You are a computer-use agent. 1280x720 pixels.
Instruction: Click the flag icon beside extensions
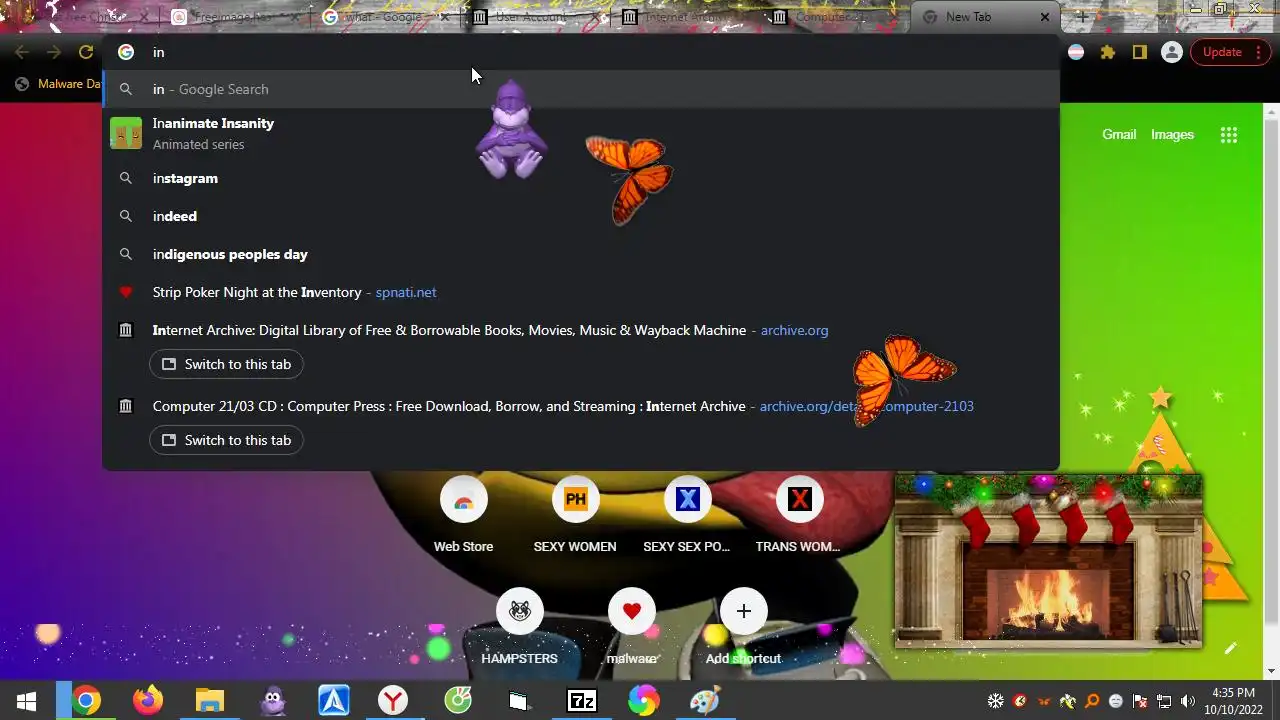coord(1076,52)
